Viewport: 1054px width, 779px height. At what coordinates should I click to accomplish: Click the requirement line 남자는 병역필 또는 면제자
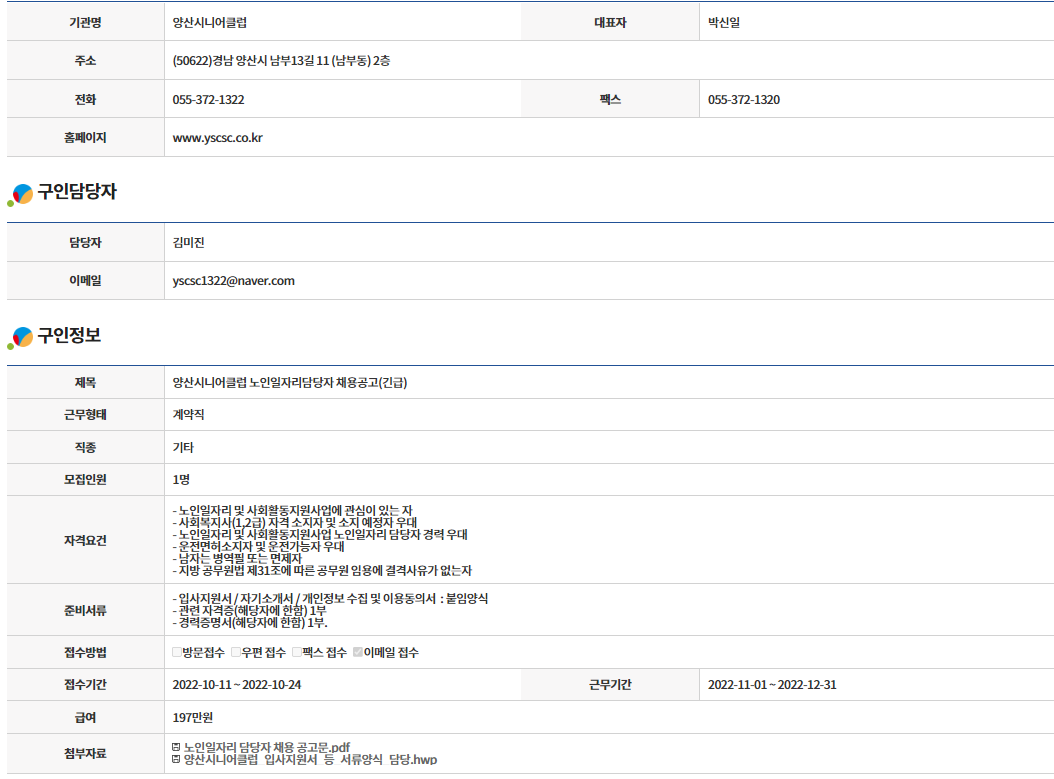tap(237, 559)
